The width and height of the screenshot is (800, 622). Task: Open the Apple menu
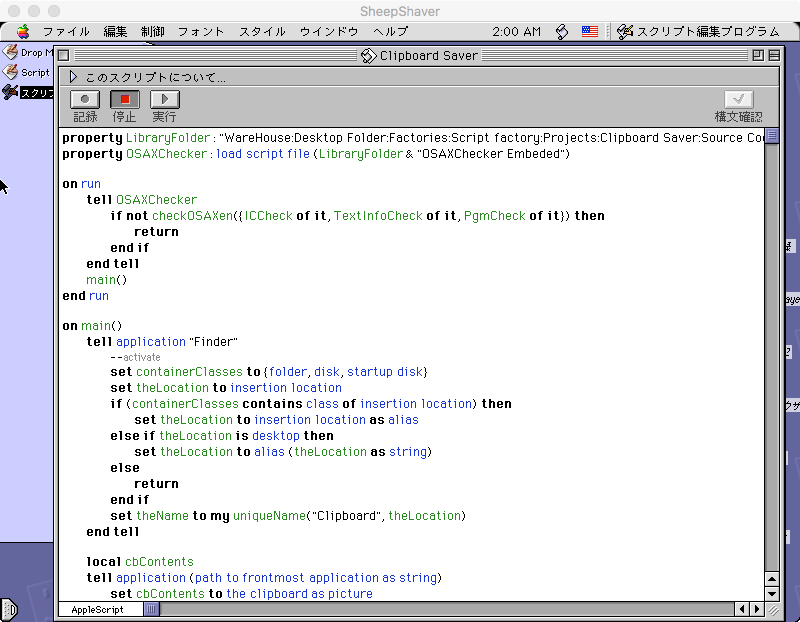coord(22,32)
